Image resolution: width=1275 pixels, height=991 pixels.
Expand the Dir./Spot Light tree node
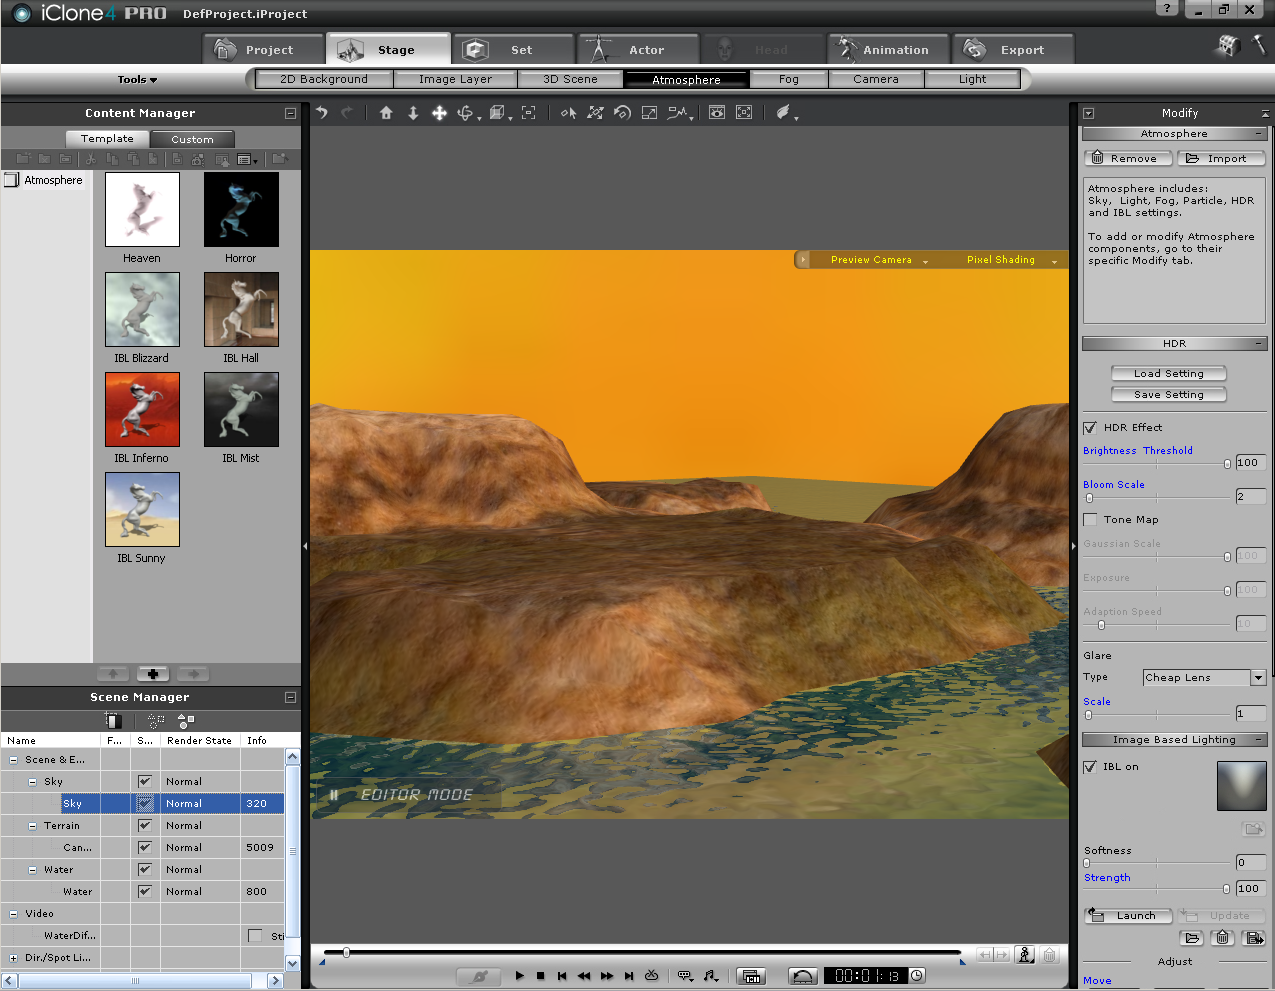click(x=13, y=958)
